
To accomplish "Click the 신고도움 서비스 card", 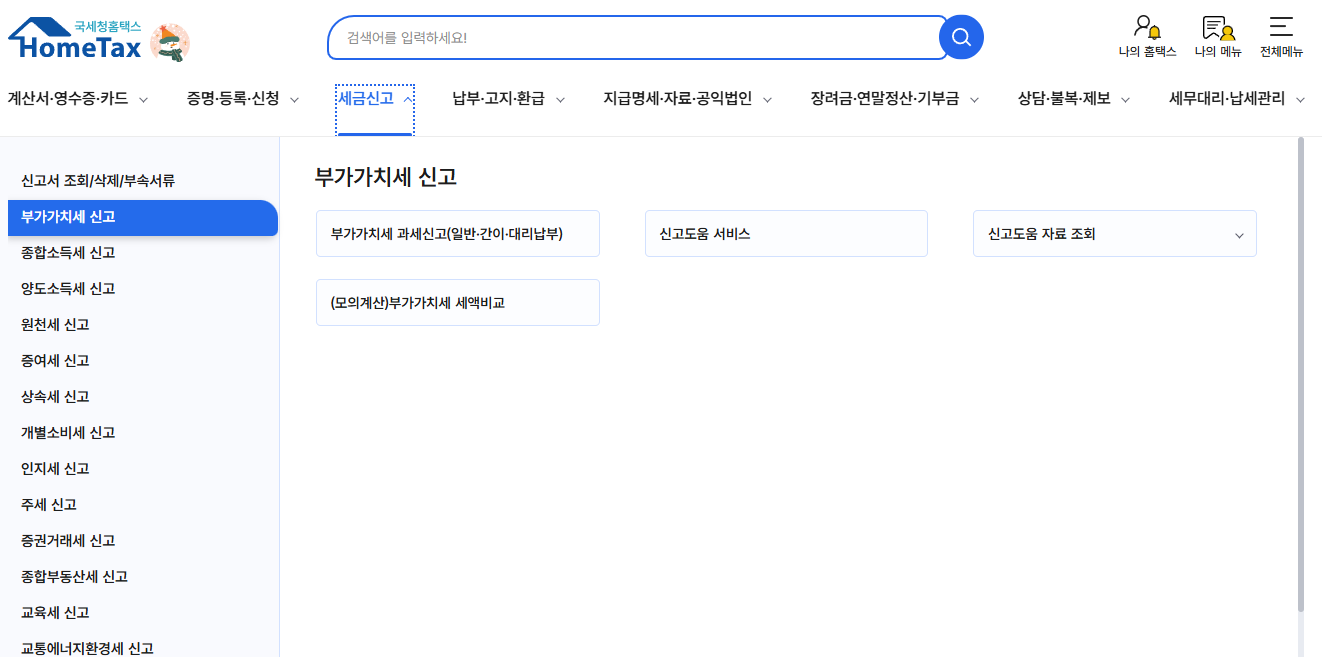I will tap(785, 233).
